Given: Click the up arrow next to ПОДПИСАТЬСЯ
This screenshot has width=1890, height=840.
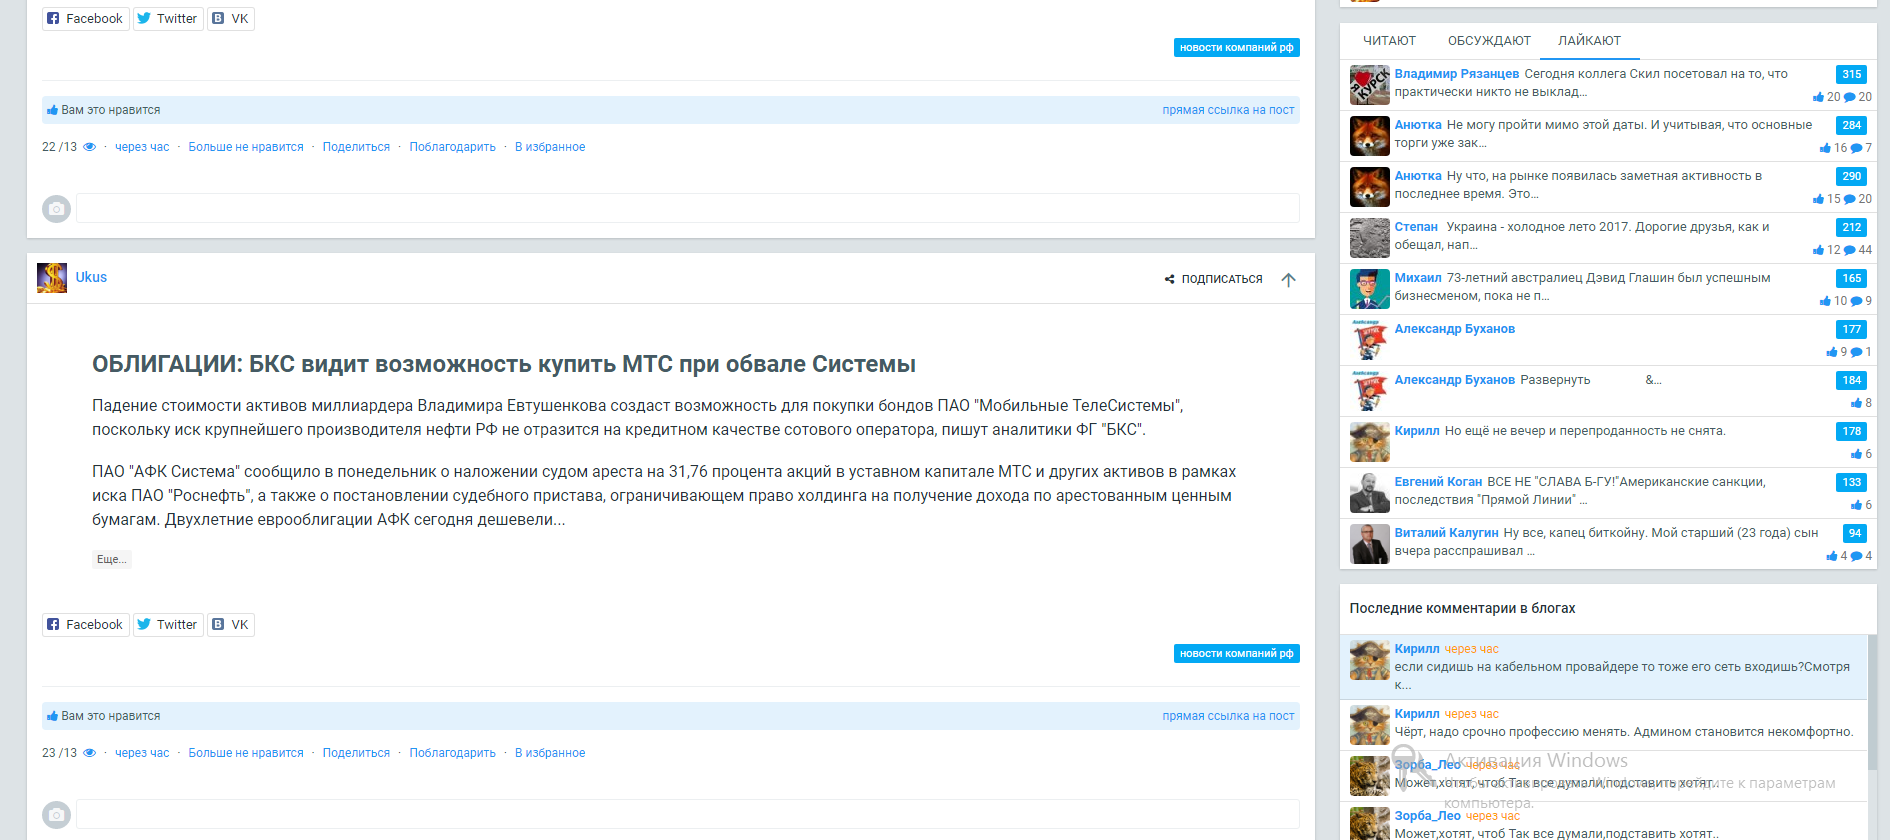Looking at the screenshot, I should click(x=1288, y=280).
